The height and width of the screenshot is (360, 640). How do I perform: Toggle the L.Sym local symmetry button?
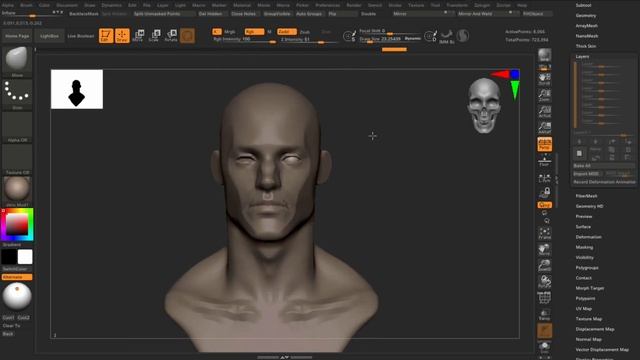click(x=544, y=178)
